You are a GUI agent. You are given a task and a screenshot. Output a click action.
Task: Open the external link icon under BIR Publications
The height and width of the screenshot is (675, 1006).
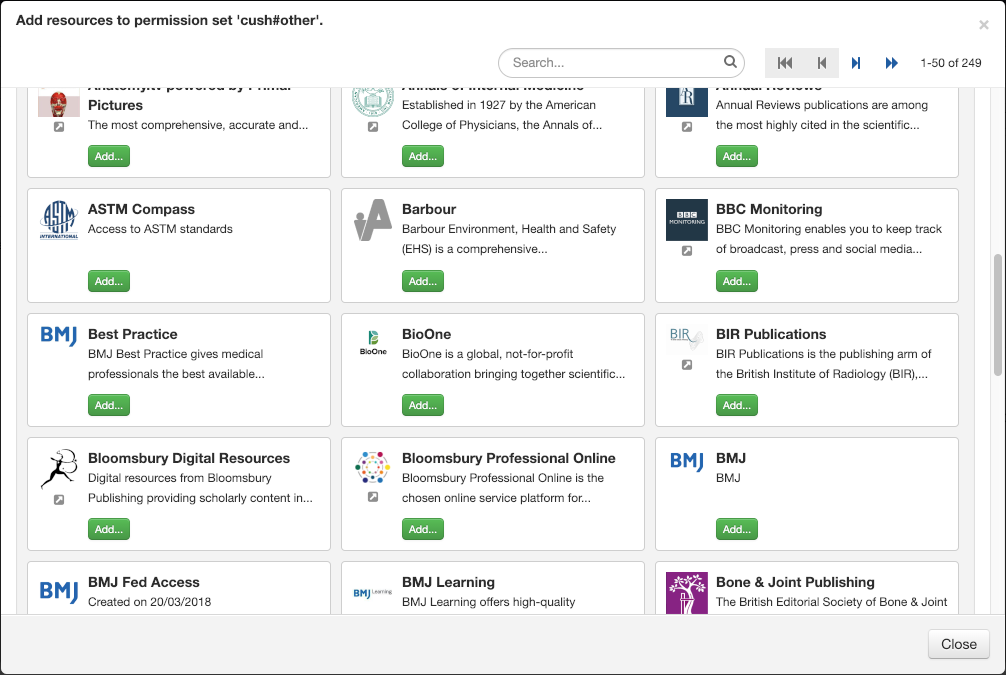click(x=686, y=365)
